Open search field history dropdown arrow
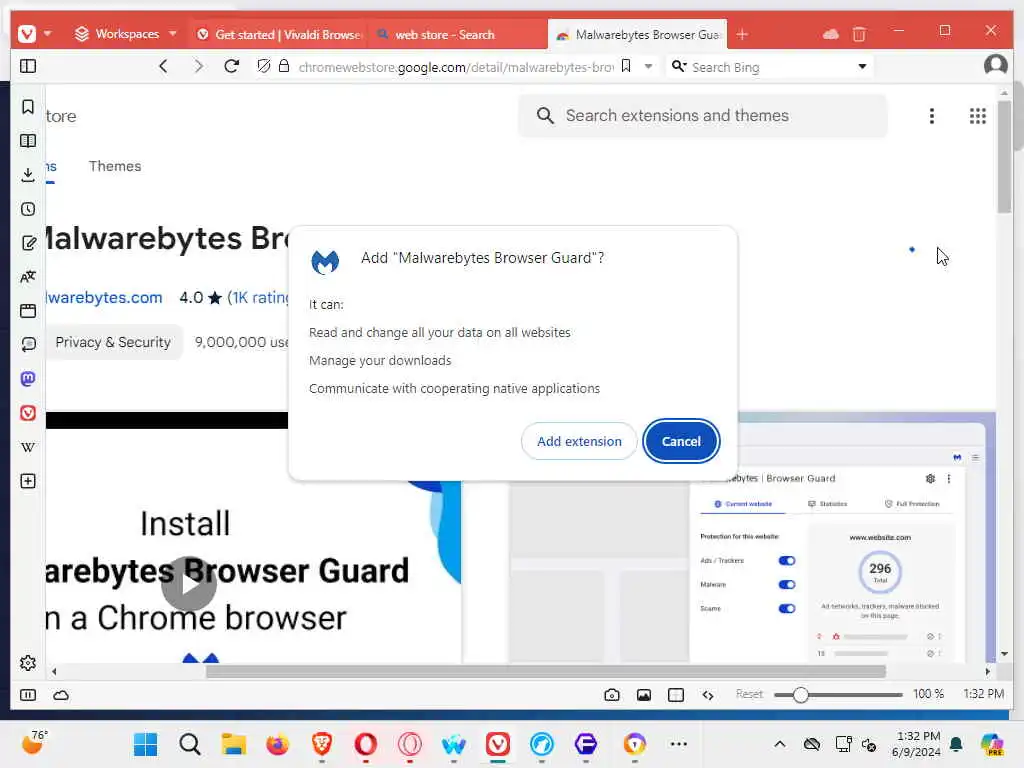This screenshot has height=768, width=1024. coord(862,66)
